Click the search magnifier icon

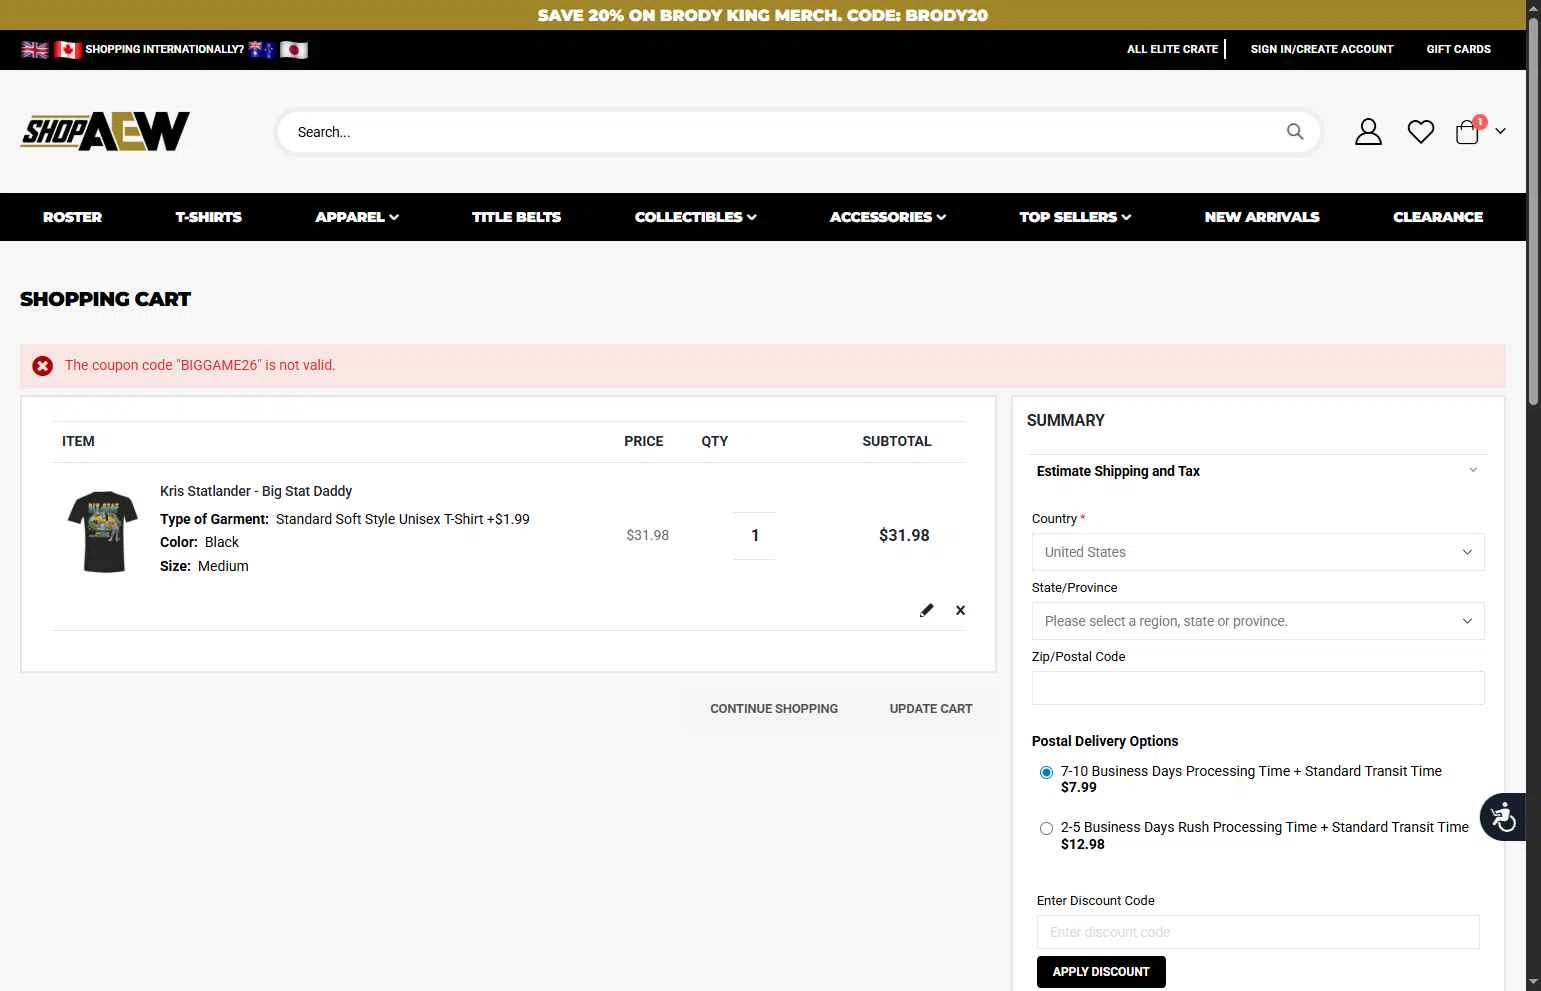tap(1295, 131)
